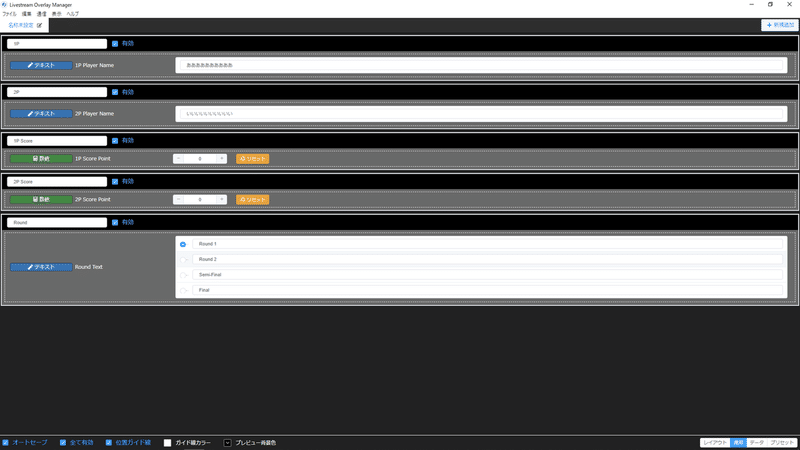Viewport: 800px width, 450px height.
Task: Click the 数値 button for 2P Score Point
Action: click(x=41, y=199)
